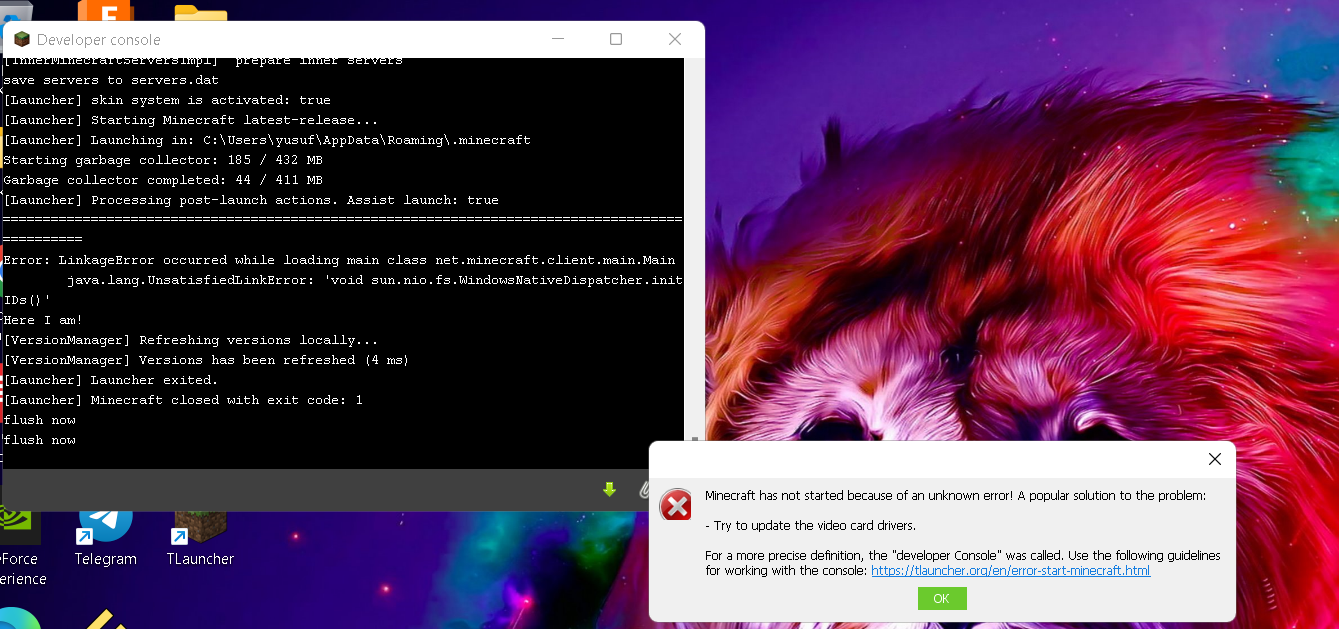
Task: Minimize the Developer console window
Action: pyautogui.click(x=557, y=39)
